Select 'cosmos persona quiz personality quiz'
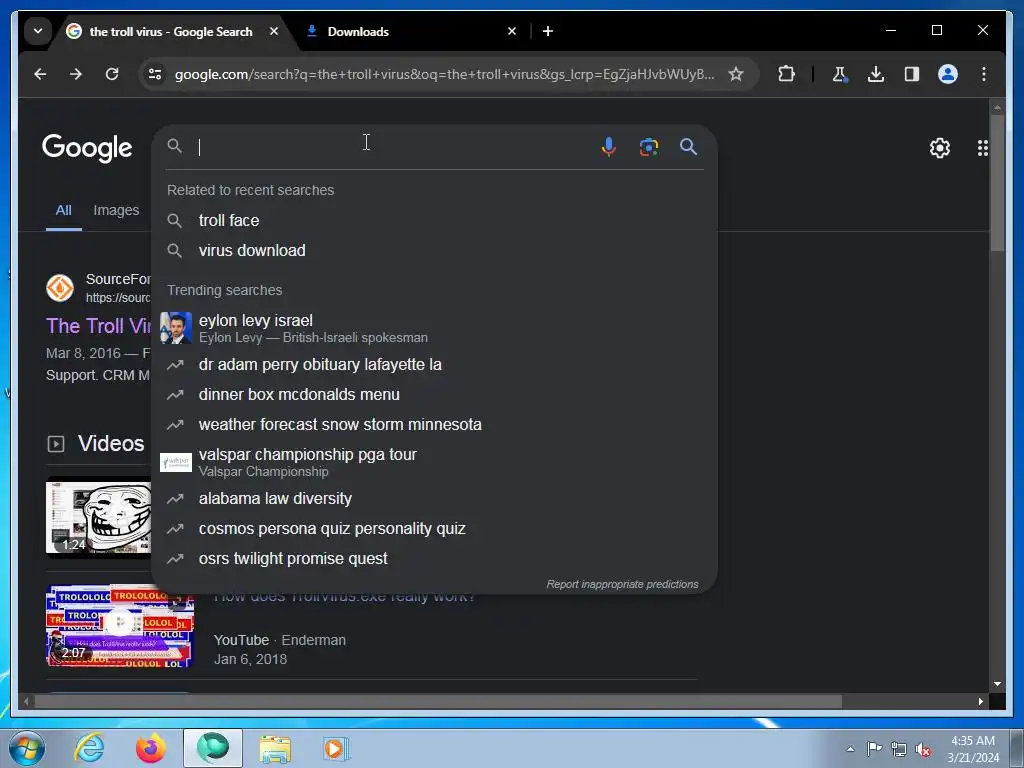Image resolution: width=1024 pixels, height=768 pixels. (x=434, y=528)
